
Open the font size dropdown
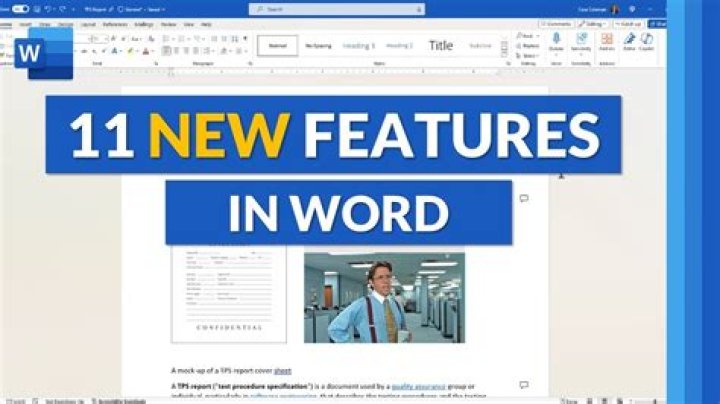(x=104, y=38)
